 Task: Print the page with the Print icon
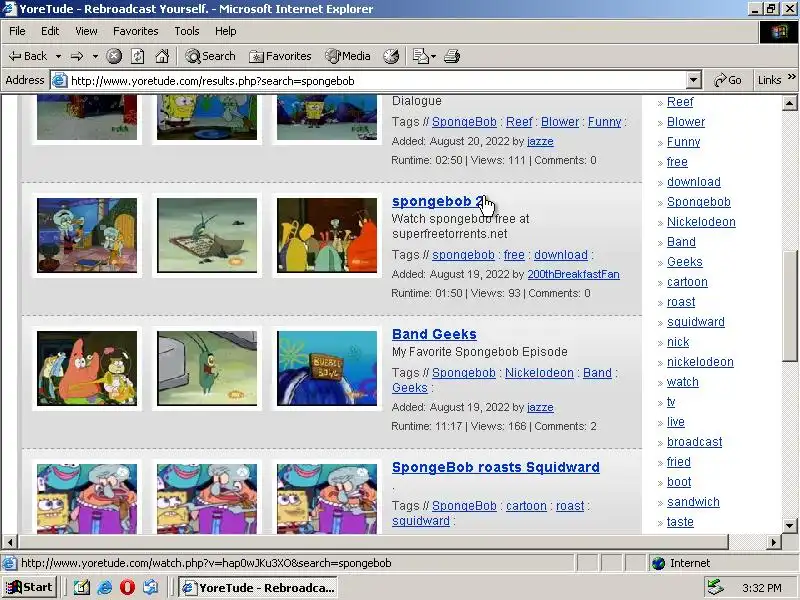pos(452,56)
